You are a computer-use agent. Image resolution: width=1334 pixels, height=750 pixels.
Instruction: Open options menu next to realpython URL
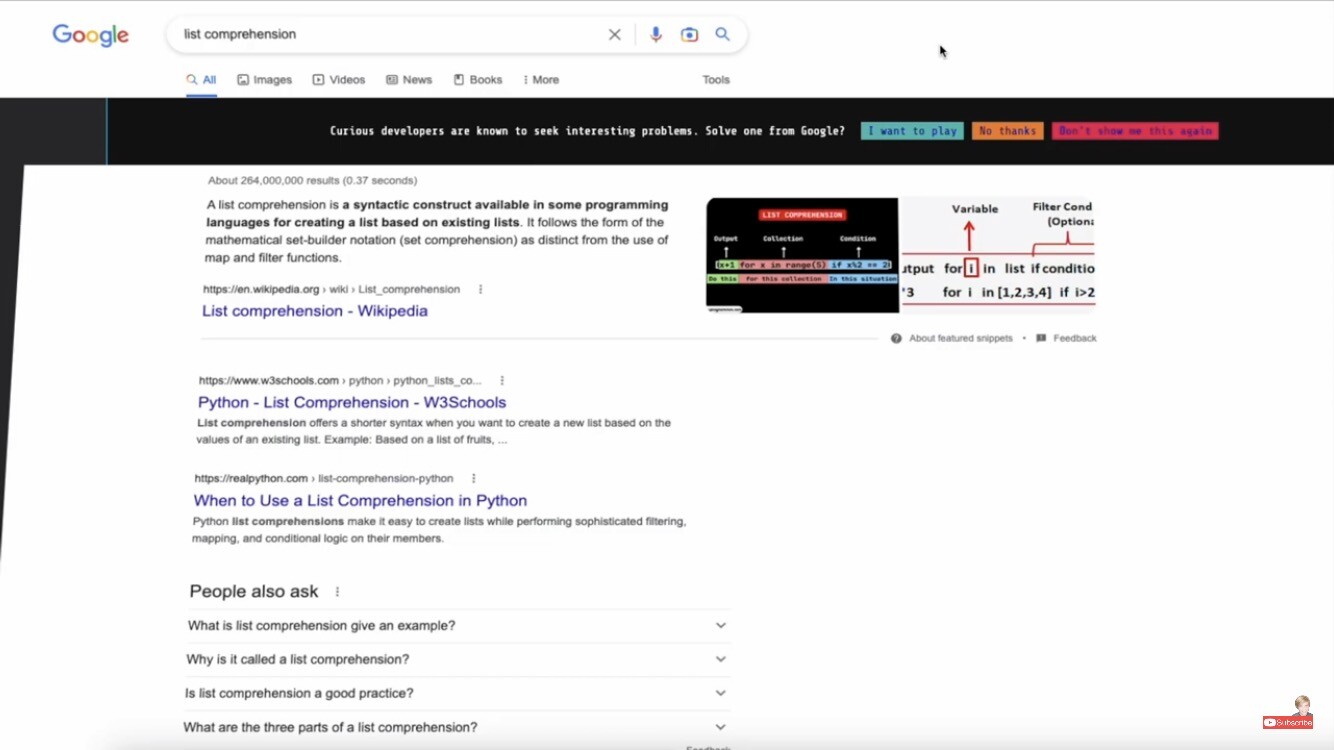point(473,478)
